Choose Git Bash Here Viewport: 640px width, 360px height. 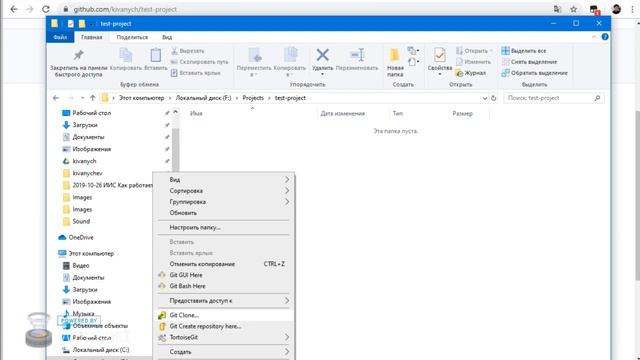224,286
